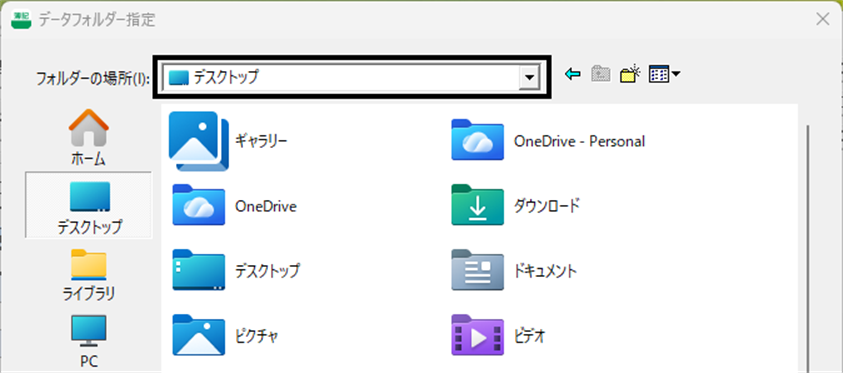
Task: Select the ドキュメント folder icon
Action: pyautogui.click(x=477, y=270)
